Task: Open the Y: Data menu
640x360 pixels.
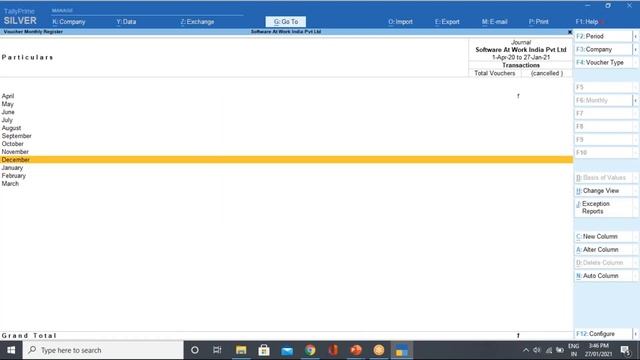Action: 126,22
